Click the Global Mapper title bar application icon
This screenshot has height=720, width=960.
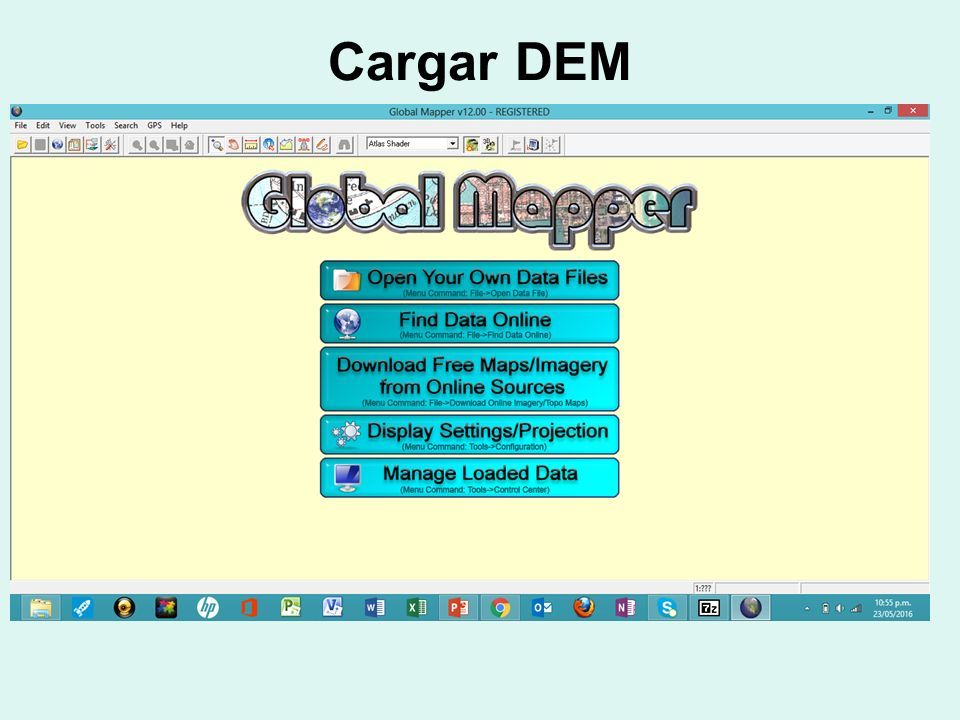coord(17,111)
